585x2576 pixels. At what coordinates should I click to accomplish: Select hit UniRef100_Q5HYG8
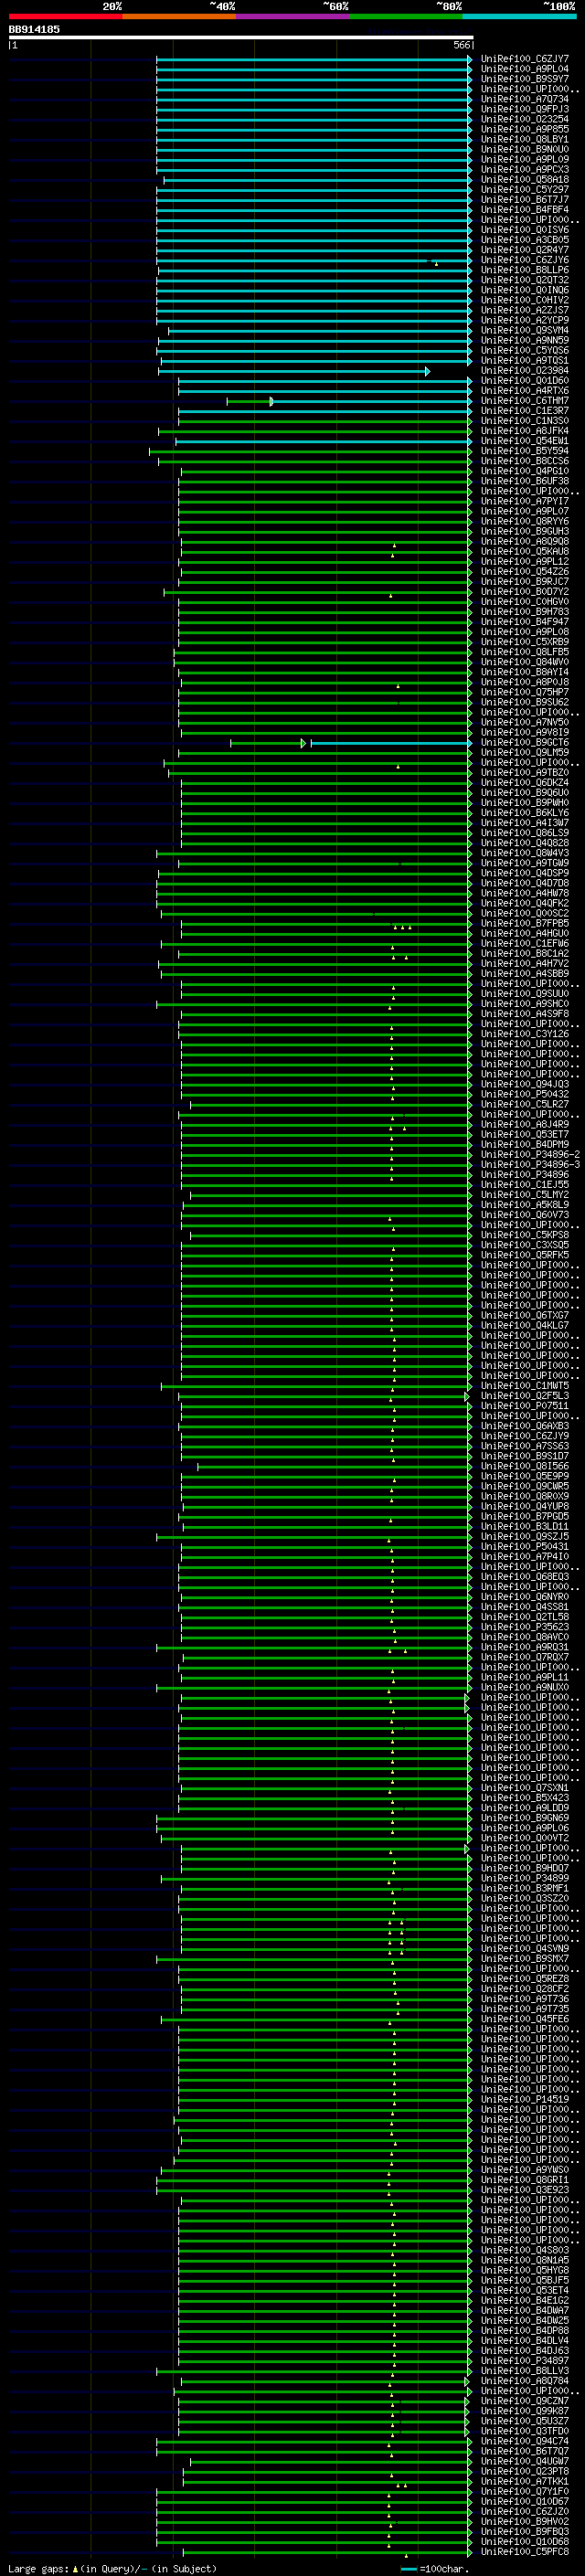(524, 2270)
